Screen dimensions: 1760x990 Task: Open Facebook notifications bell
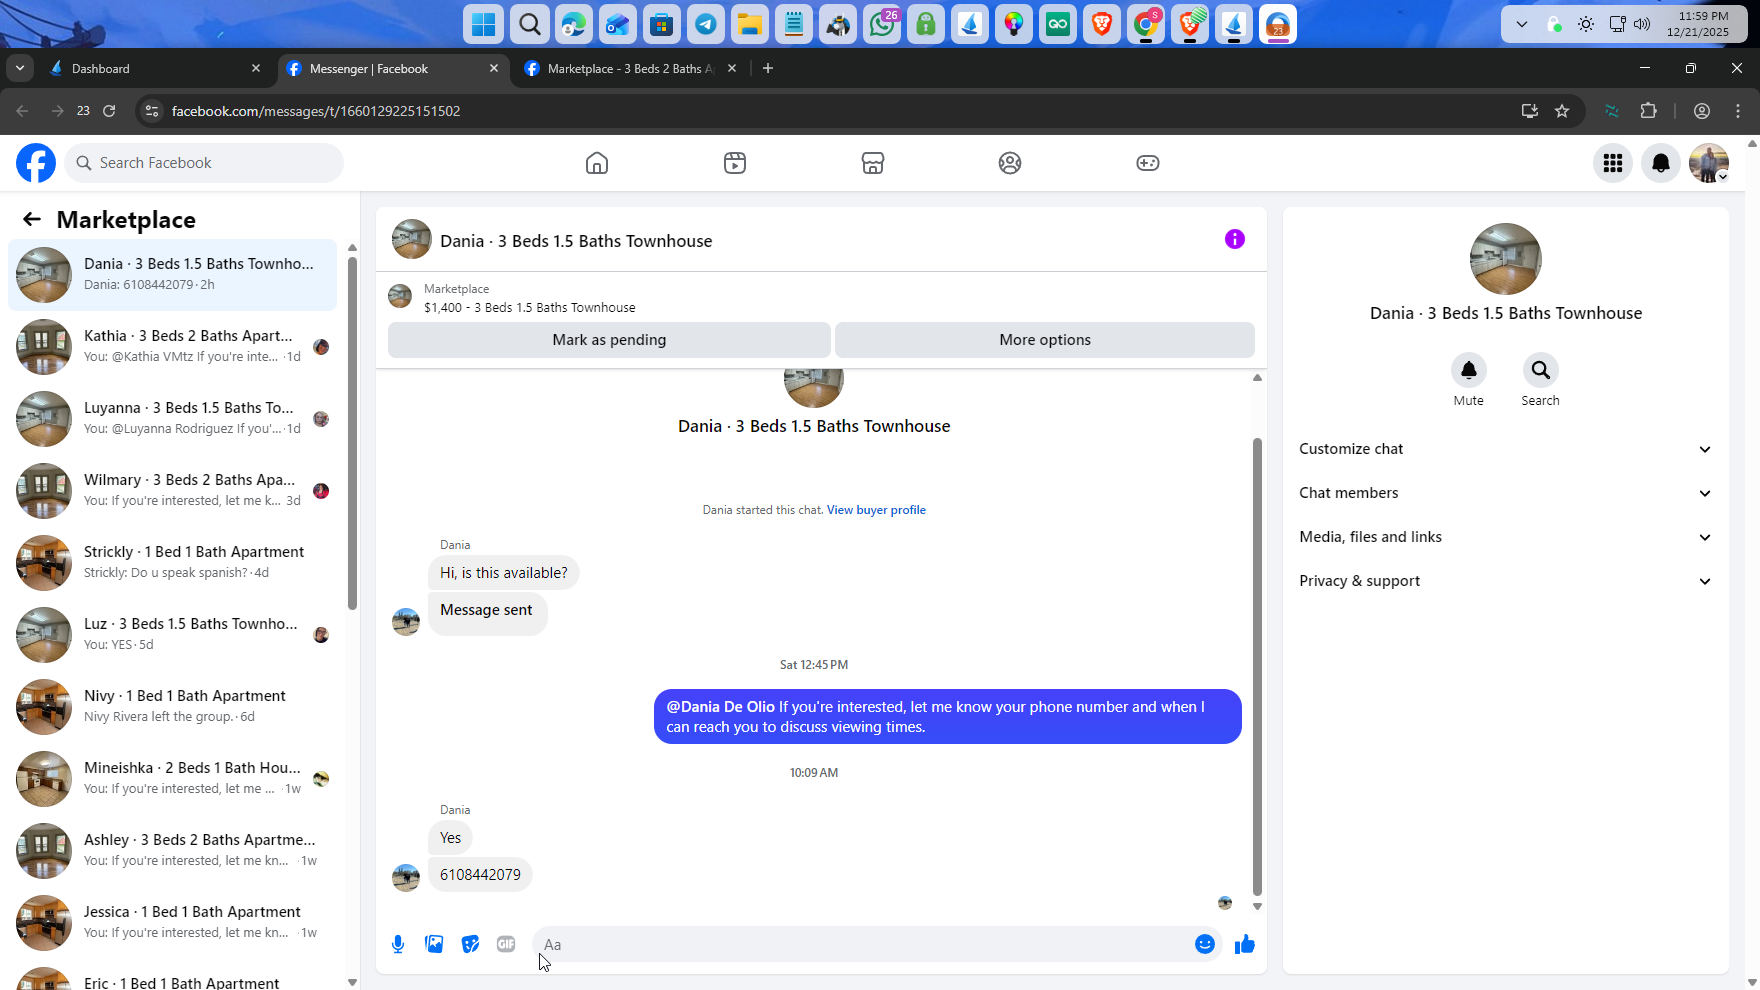click(x=1661, y=163)
